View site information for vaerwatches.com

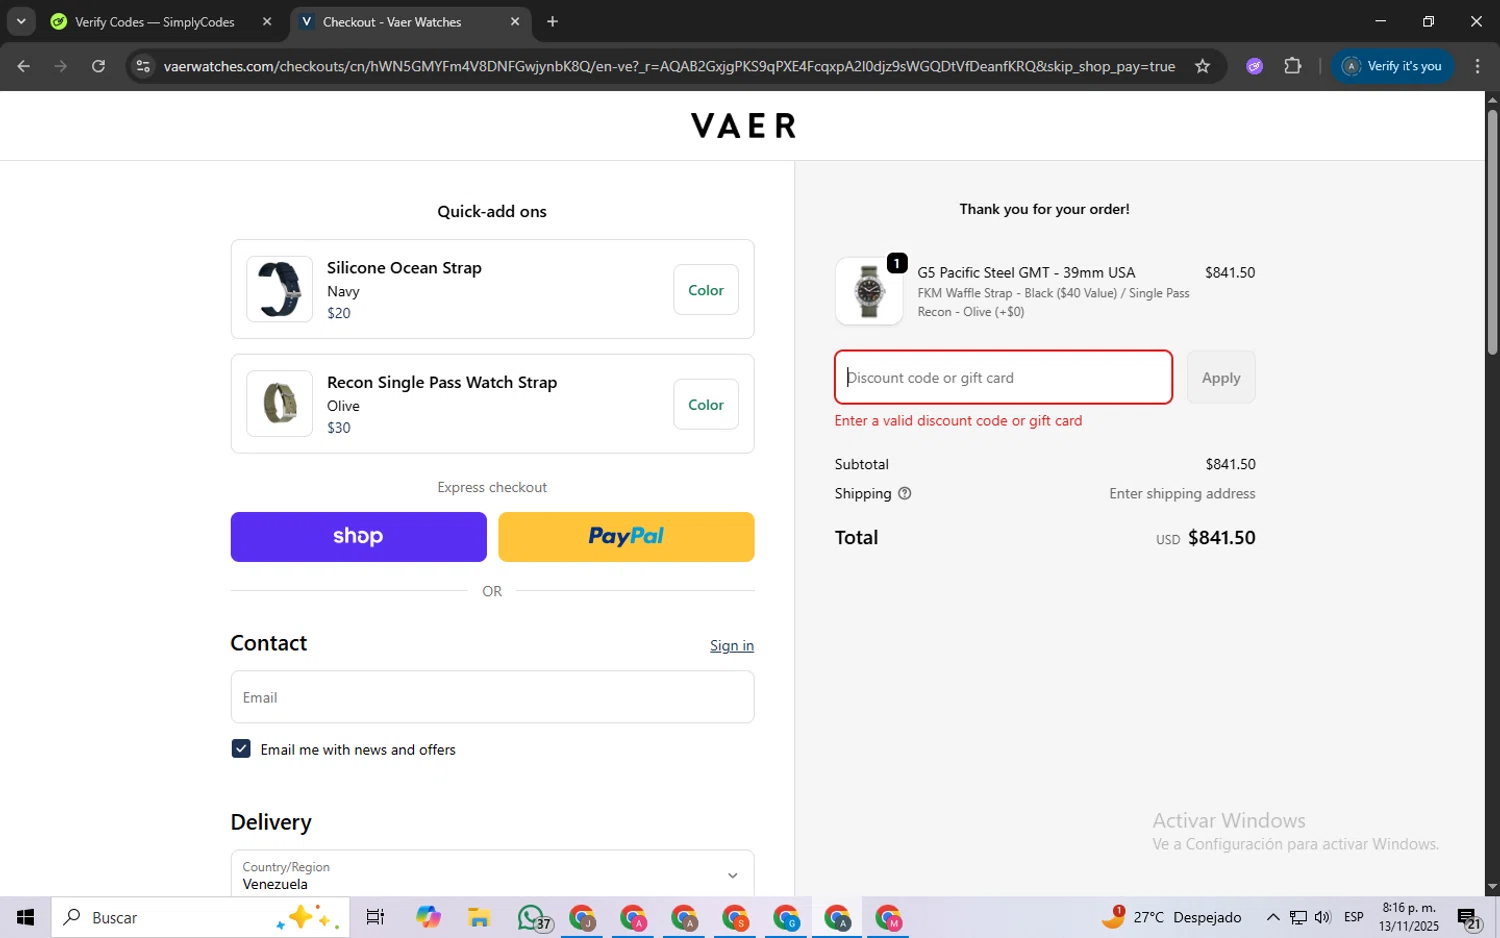tap(143, 66)
